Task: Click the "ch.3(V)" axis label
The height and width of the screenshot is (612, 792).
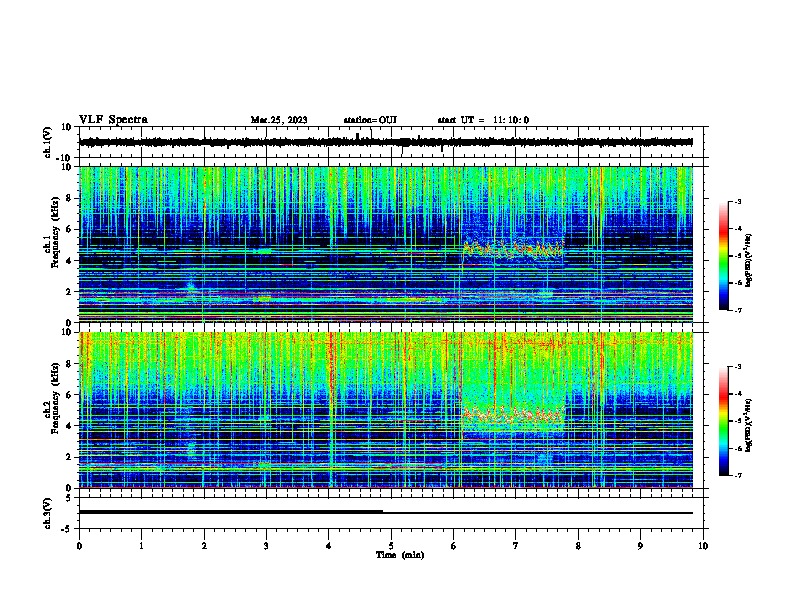Action: click(x=48, y=514)
